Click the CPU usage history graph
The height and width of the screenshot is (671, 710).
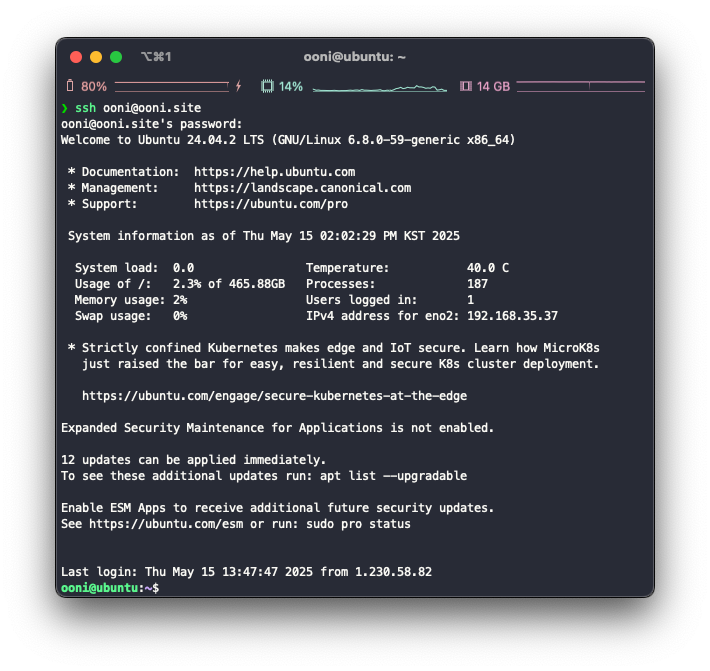pos(379,87)
